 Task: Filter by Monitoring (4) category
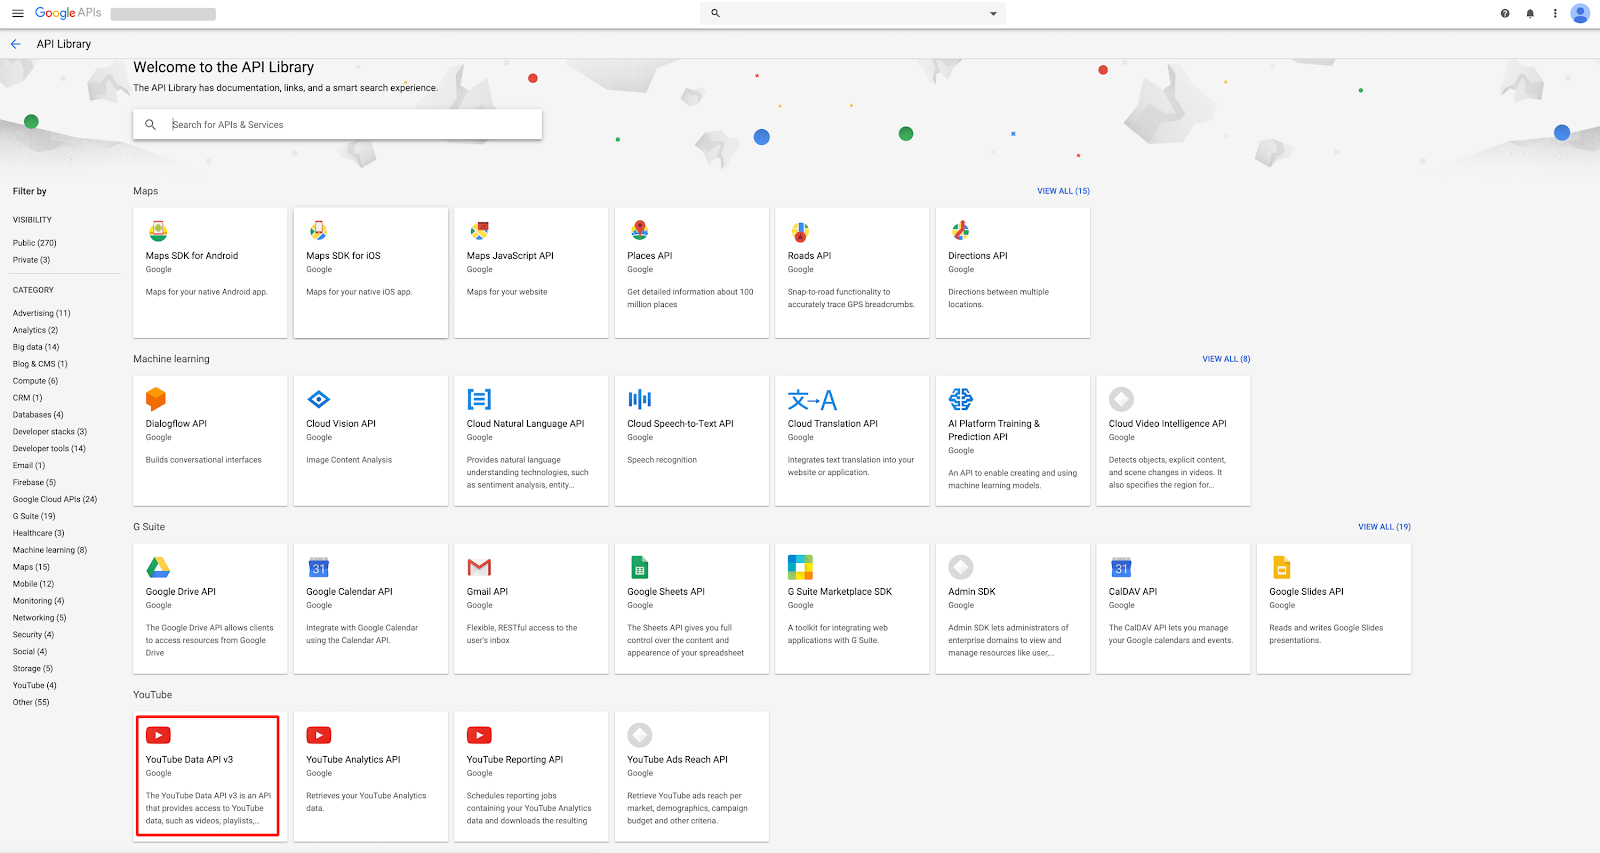point(38,601)
